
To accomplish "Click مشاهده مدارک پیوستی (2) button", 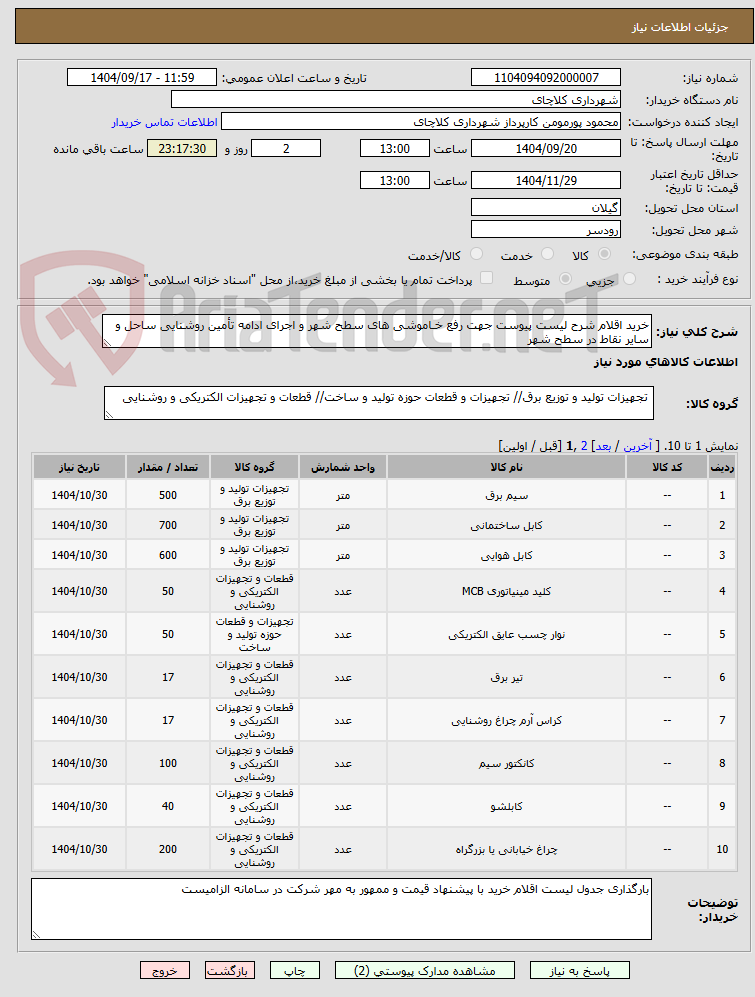I will (424, 970).
